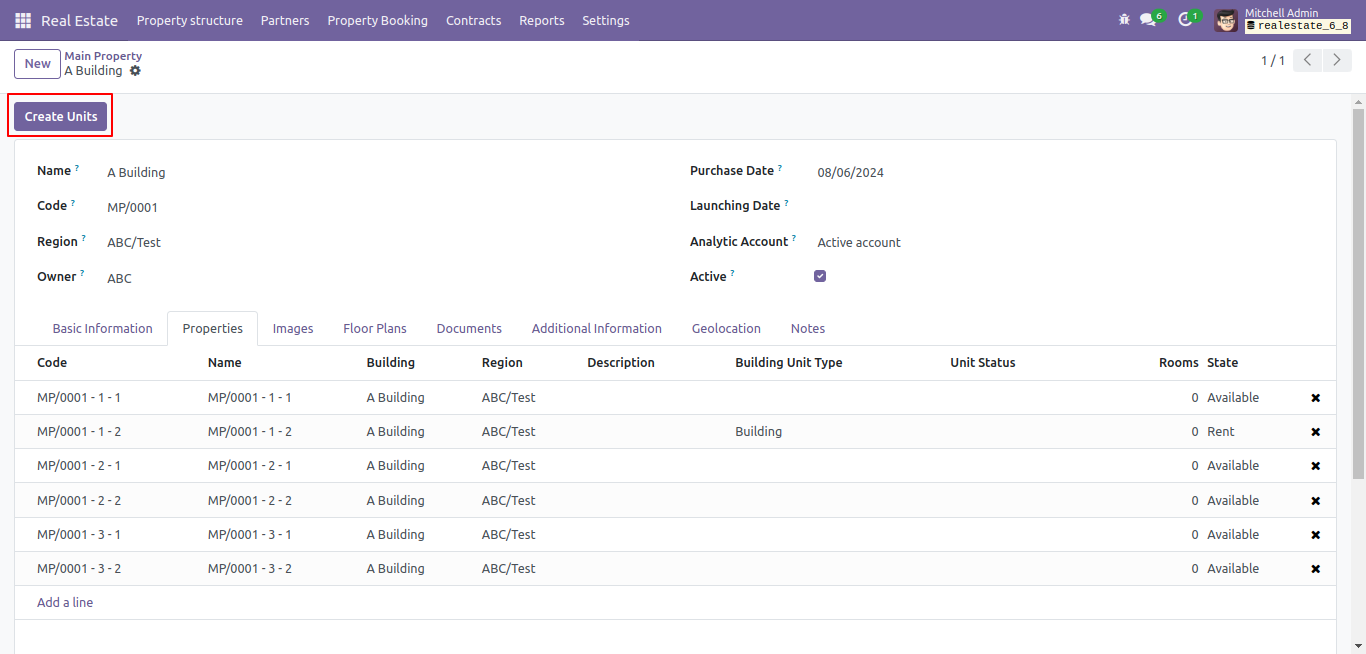The image size is (1366, 654).
Task: Open Owner dropdown ABC
Action: (x=385, y=278)
